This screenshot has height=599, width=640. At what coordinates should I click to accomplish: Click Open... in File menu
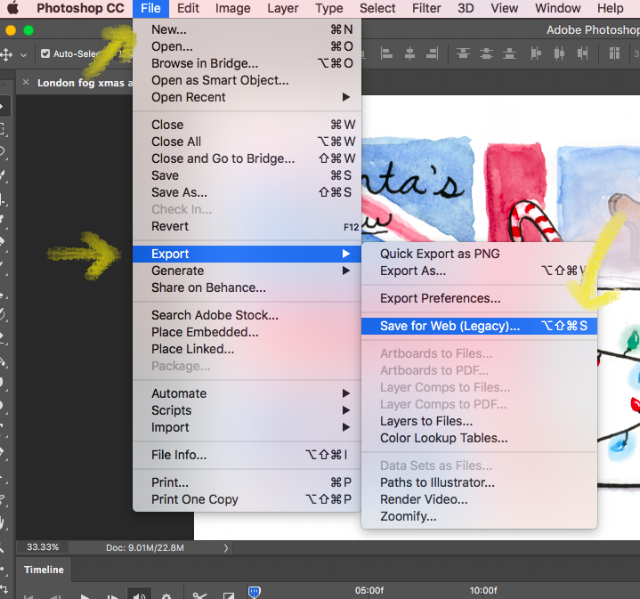pyautogui.click(x=247, y=47)
